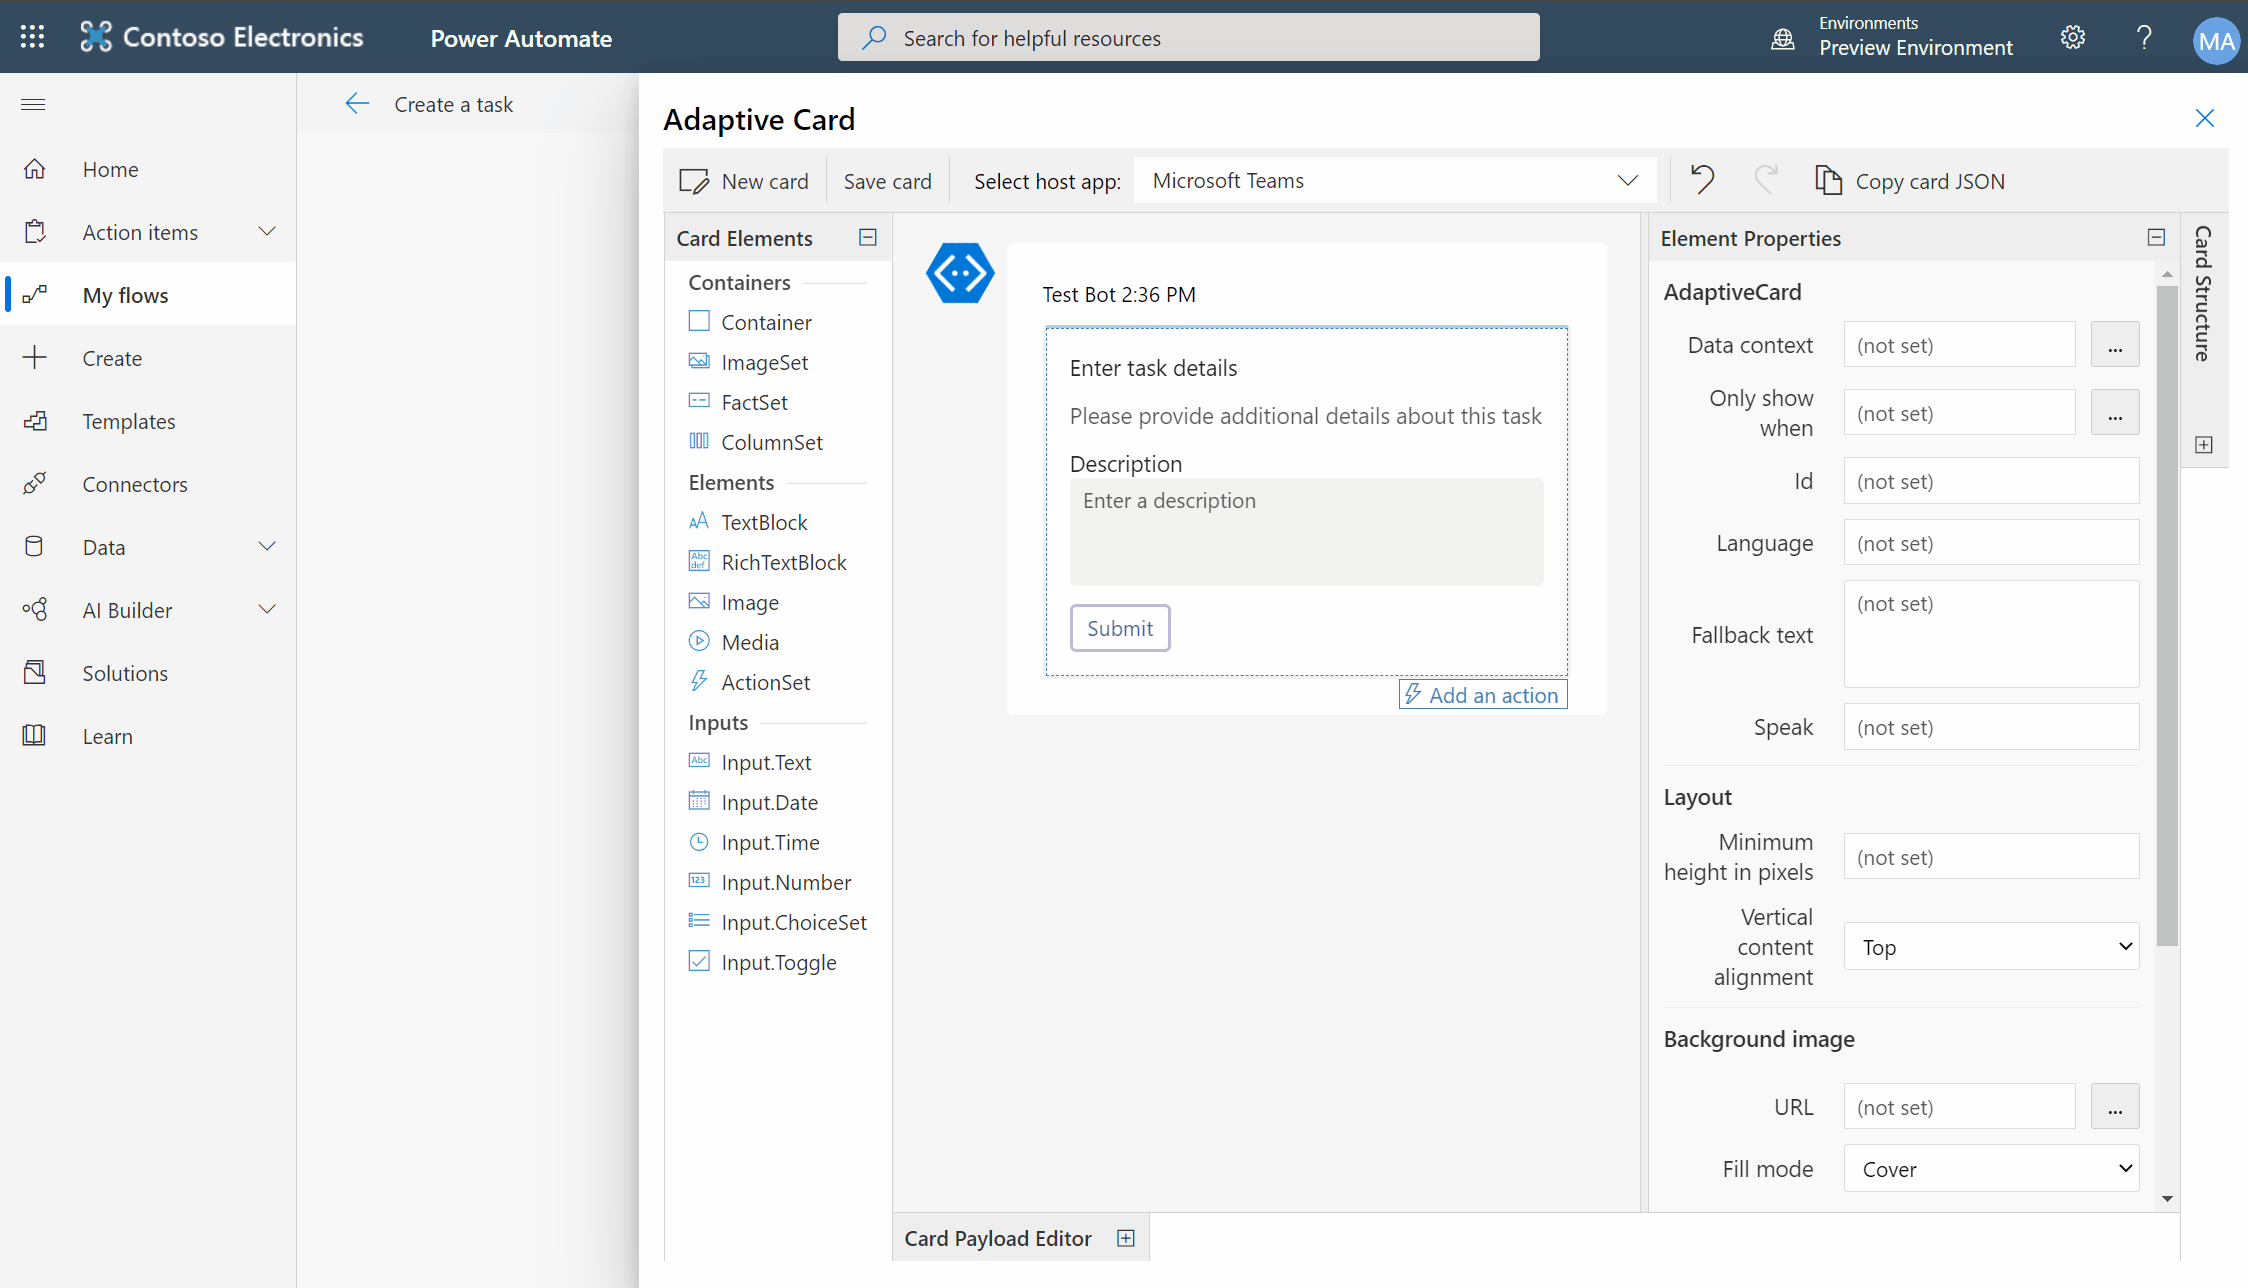Expand Action items in the sidebar

[x=266, y=231]
